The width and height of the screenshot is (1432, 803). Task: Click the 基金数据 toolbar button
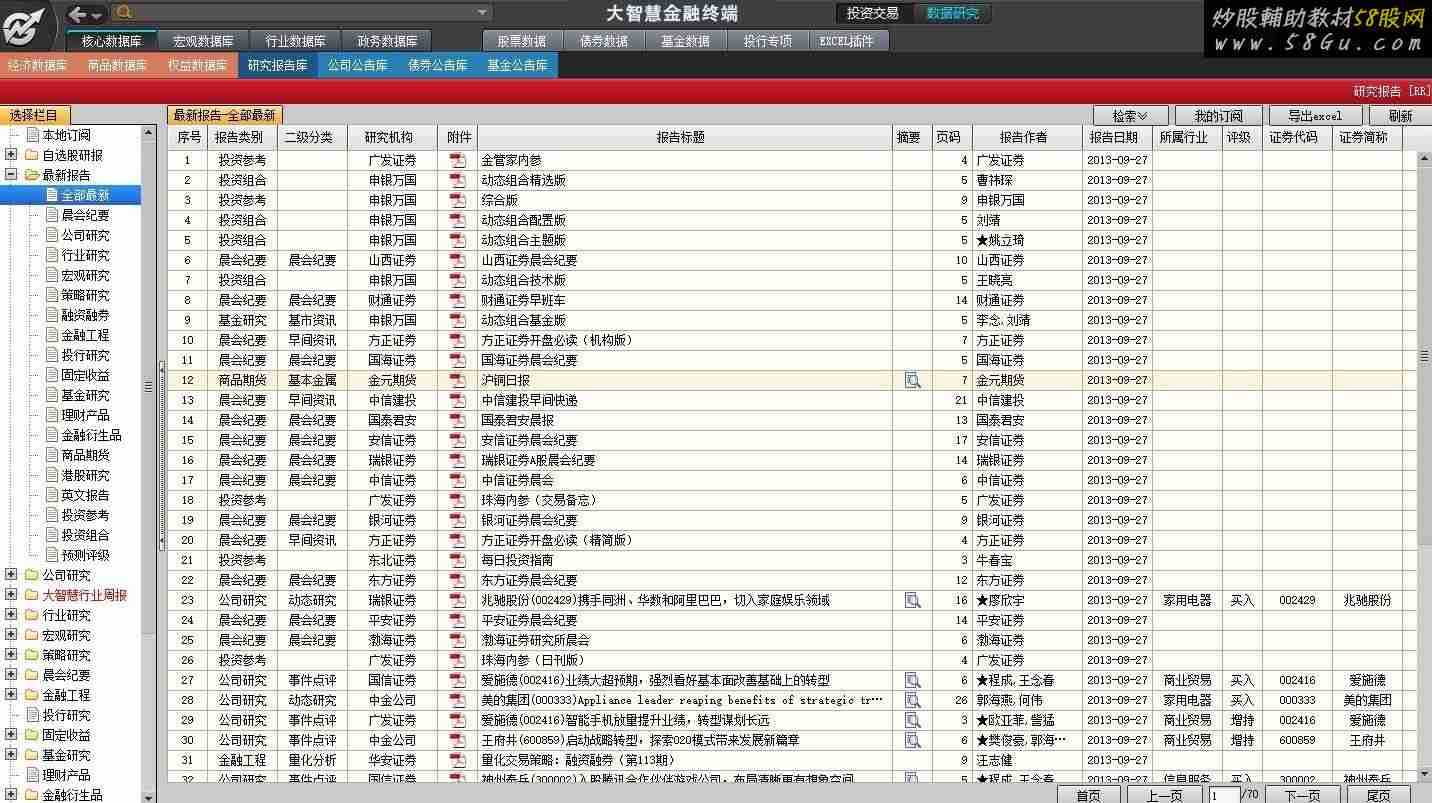[685, 41]
